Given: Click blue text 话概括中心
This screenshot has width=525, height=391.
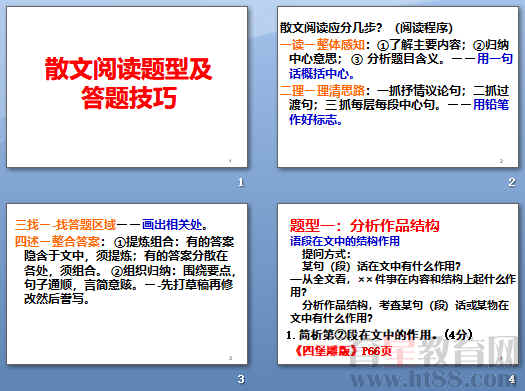Looking at the screenshot, I should 322,74.
